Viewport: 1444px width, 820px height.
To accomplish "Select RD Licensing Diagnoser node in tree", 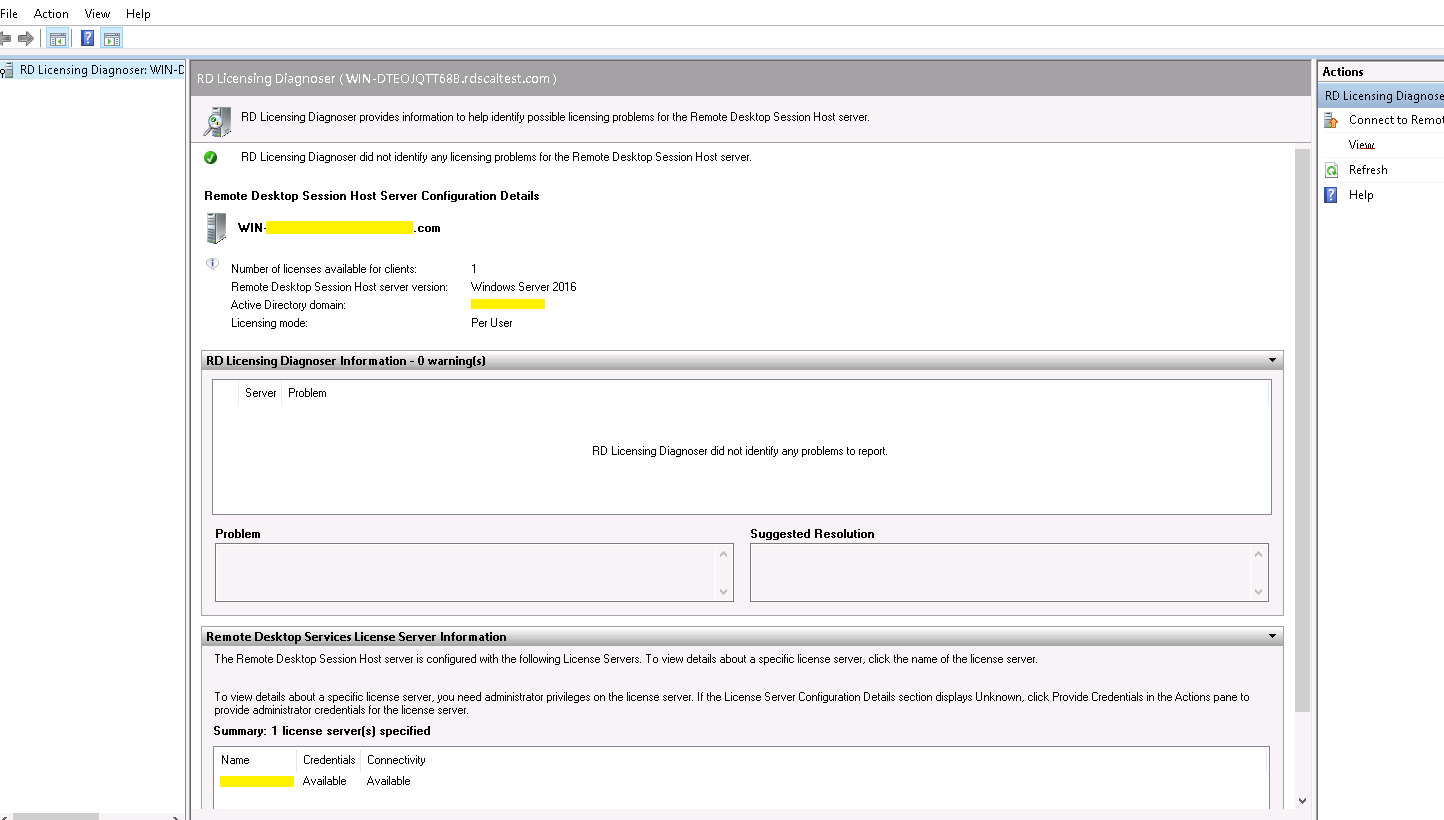I will pos(101,70).
